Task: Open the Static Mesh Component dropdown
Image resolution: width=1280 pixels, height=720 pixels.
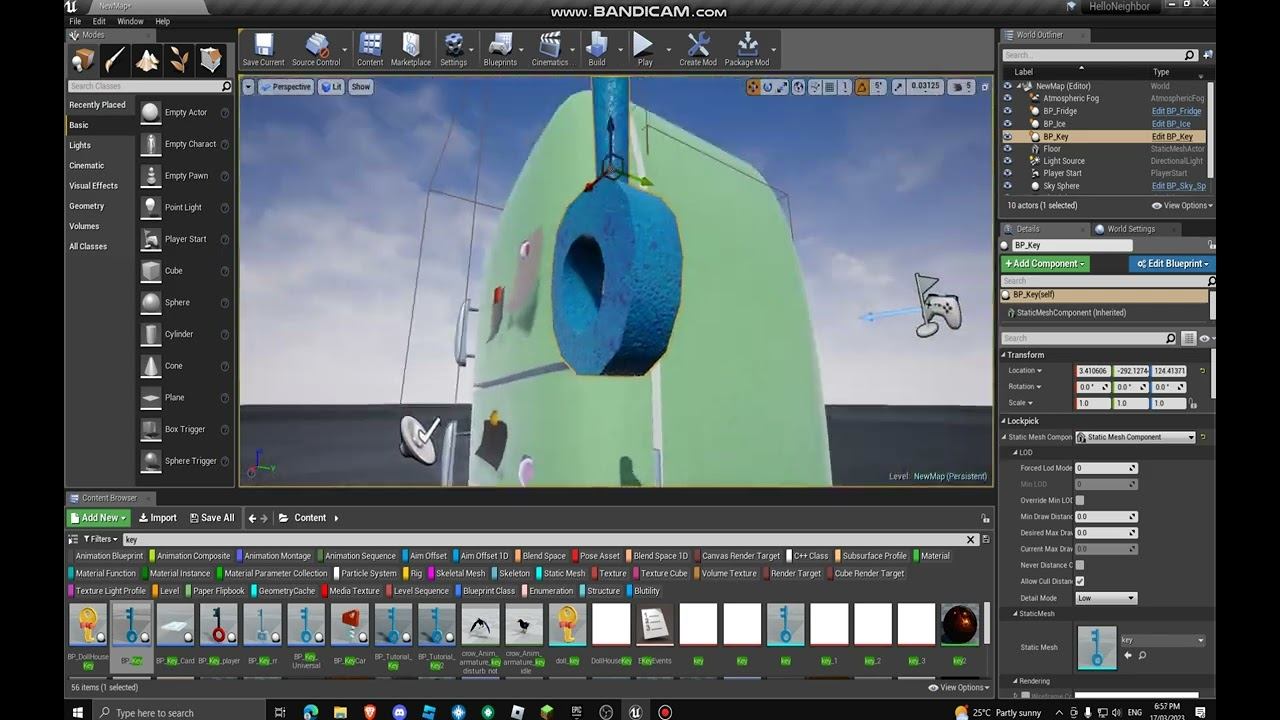Action: [x=1135, y=437]
